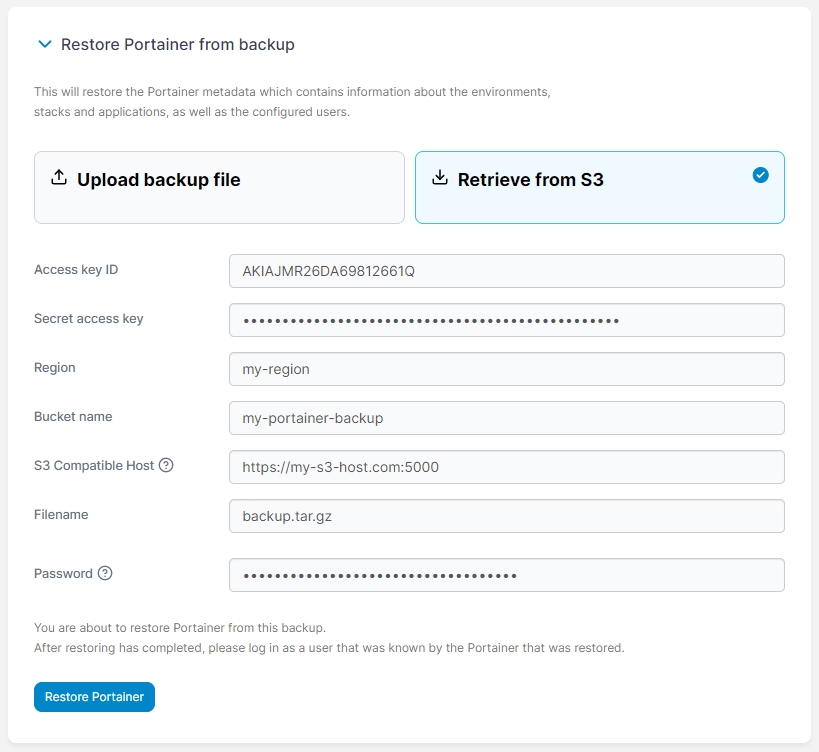Click into the Secret access key field
This screenshot has width=819, height=752.
506,320
